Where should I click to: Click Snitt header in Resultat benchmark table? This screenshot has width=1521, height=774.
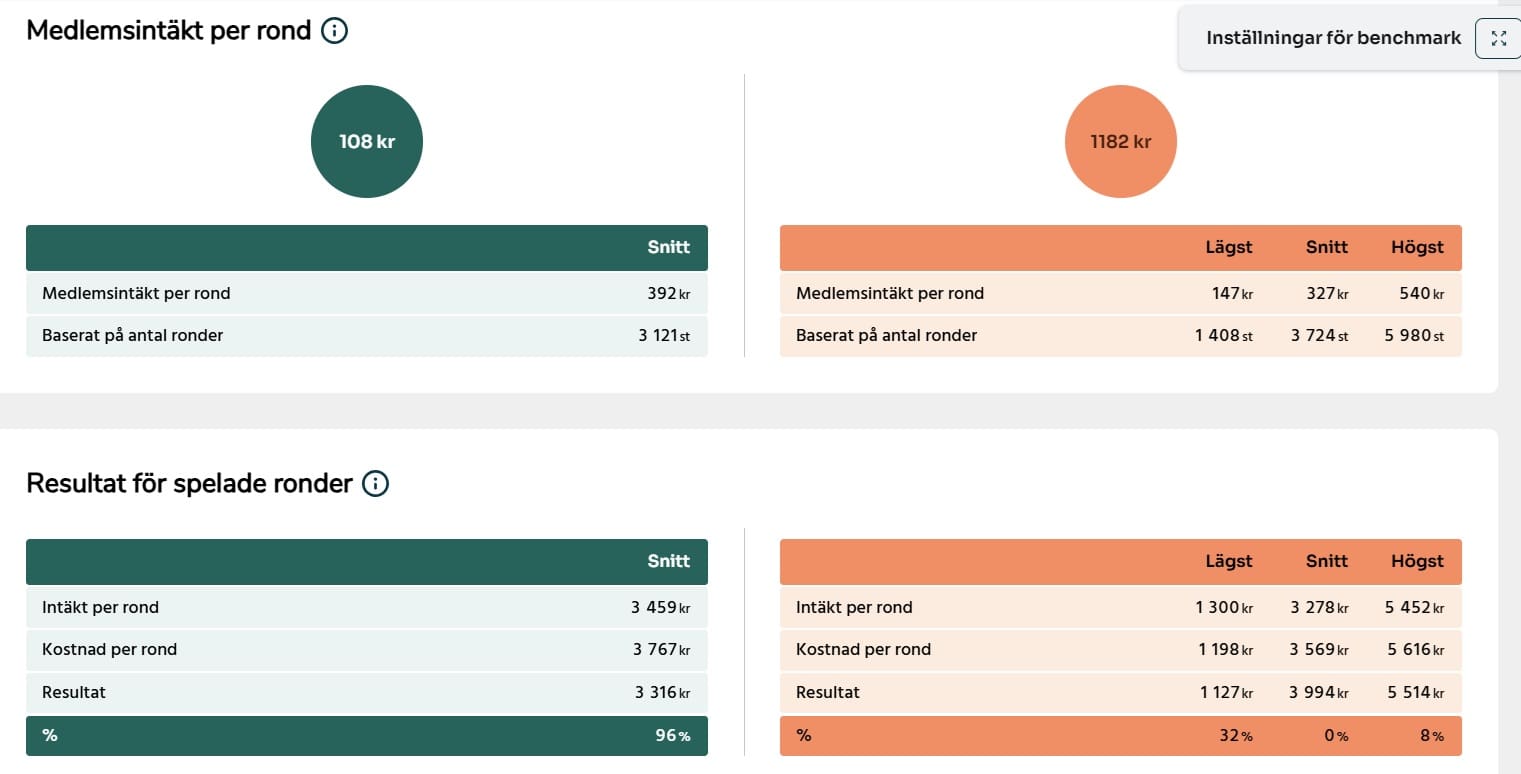1326,561
